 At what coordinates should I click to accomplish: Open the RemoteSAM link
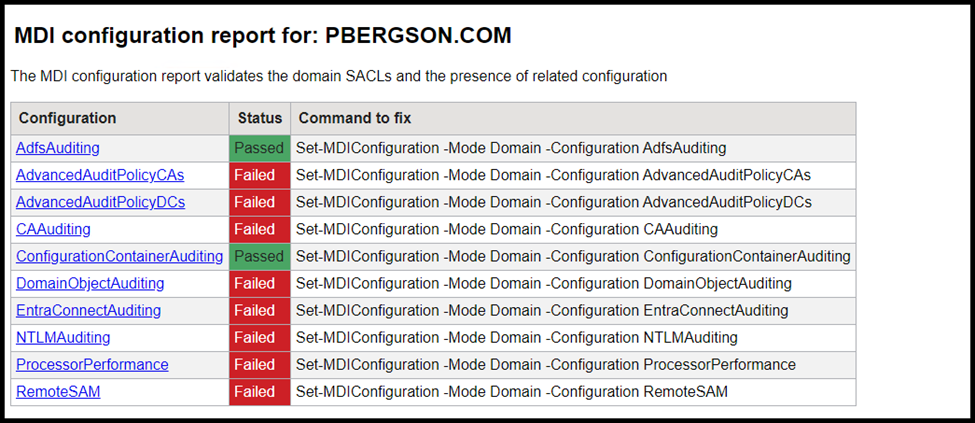coord(58,392)
